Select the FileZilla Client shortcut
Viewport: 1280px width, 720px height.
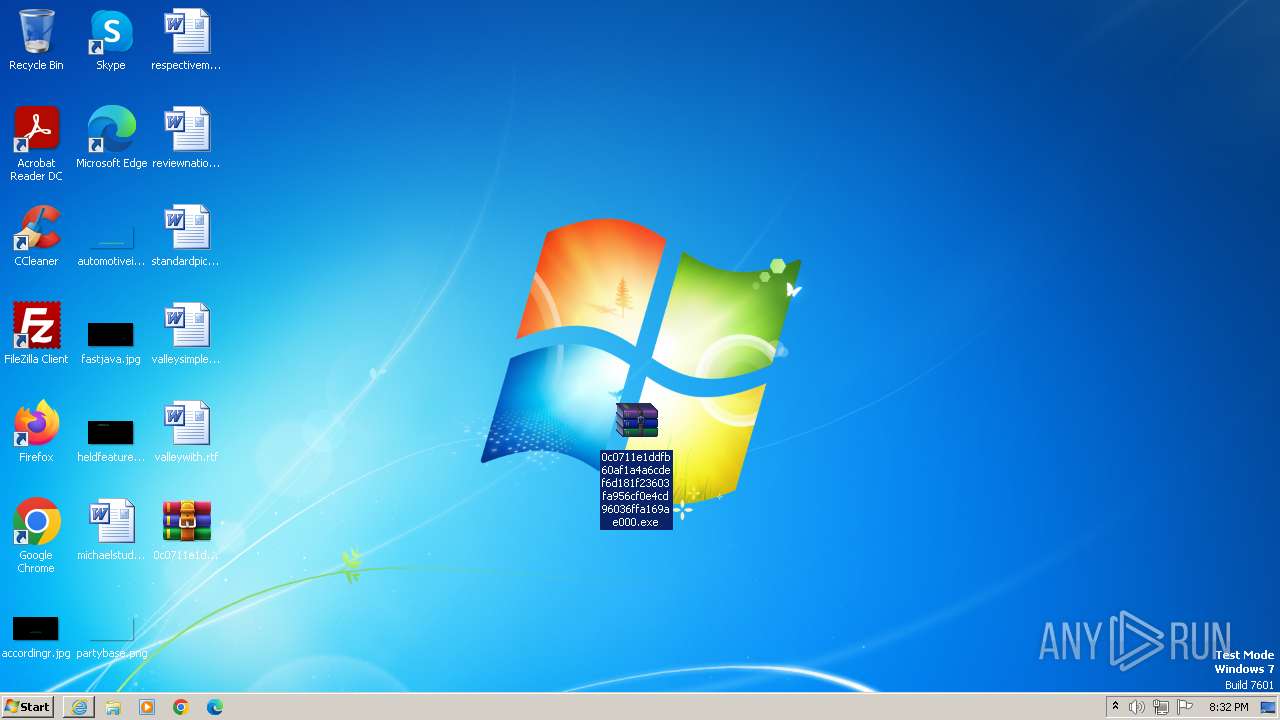point(36,334)
